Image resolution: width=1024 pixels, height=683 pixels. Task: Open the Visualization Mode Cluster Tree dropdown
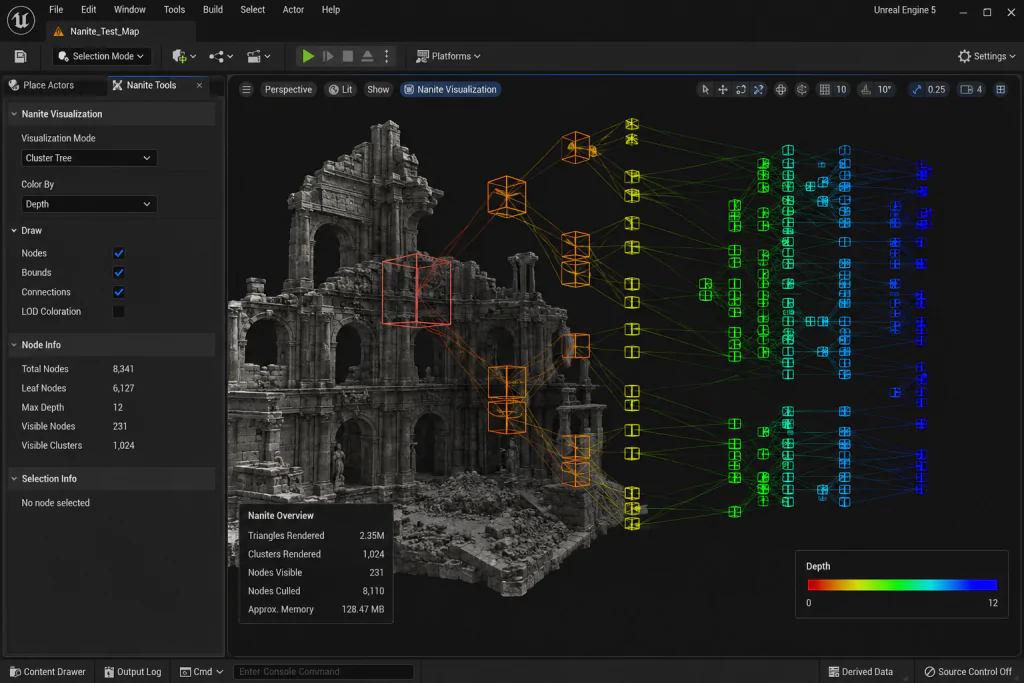click(88, 158)
